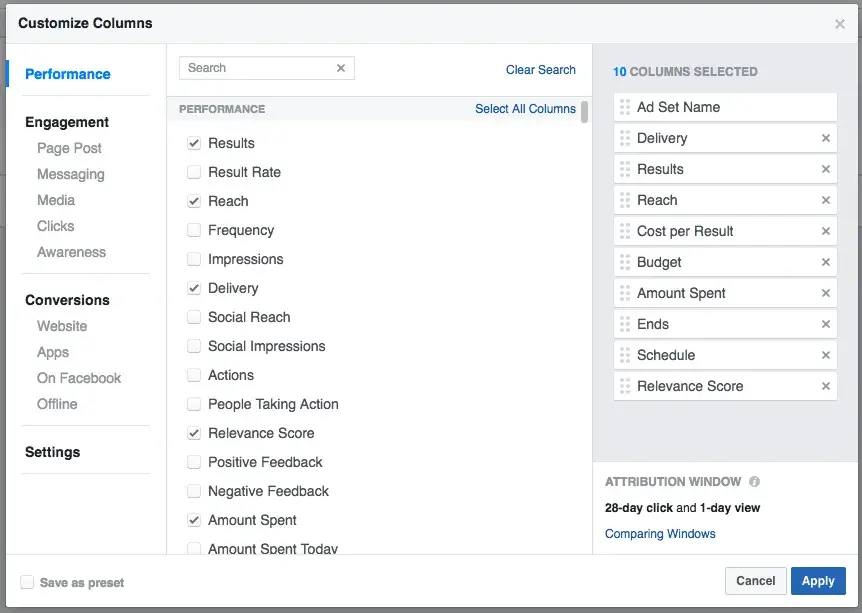Click the info icon next to Attribution Window
The width and height of the screenshot is (862, 613).
(x=755, y=482)
